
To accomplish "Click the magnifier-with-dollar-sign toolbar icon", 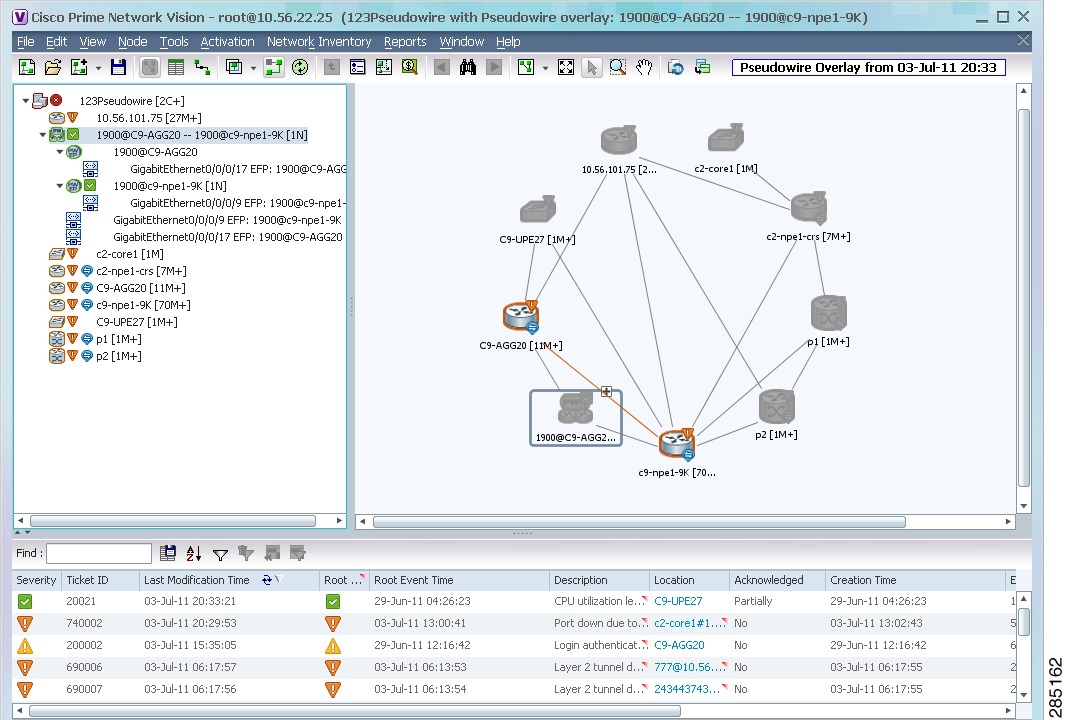I will 409,67.
